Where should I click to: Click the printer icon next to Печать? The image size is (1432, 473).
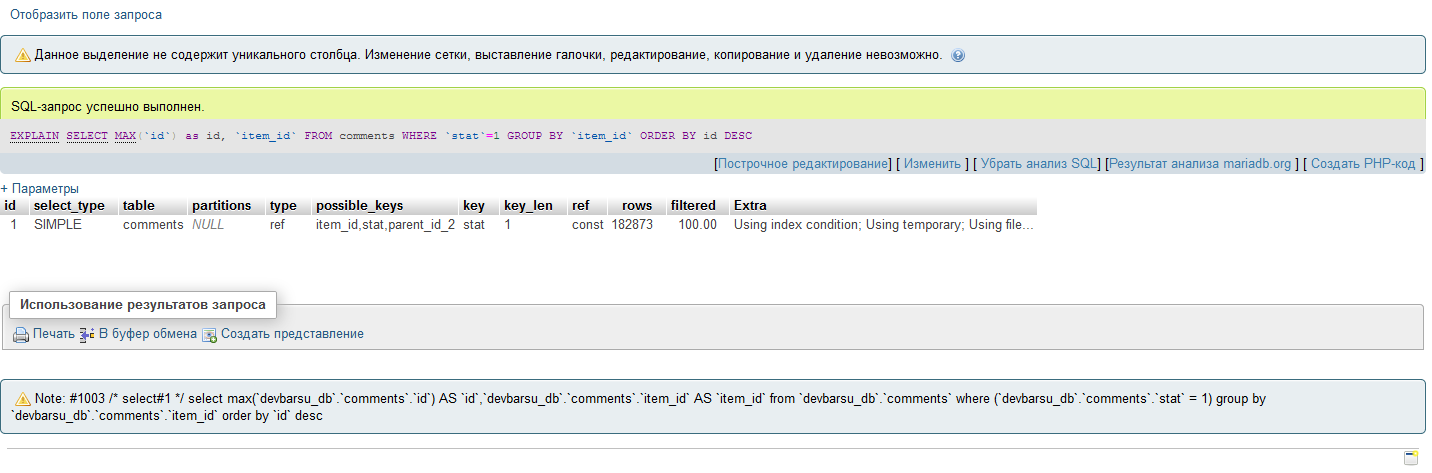click(x=21, y=335)
